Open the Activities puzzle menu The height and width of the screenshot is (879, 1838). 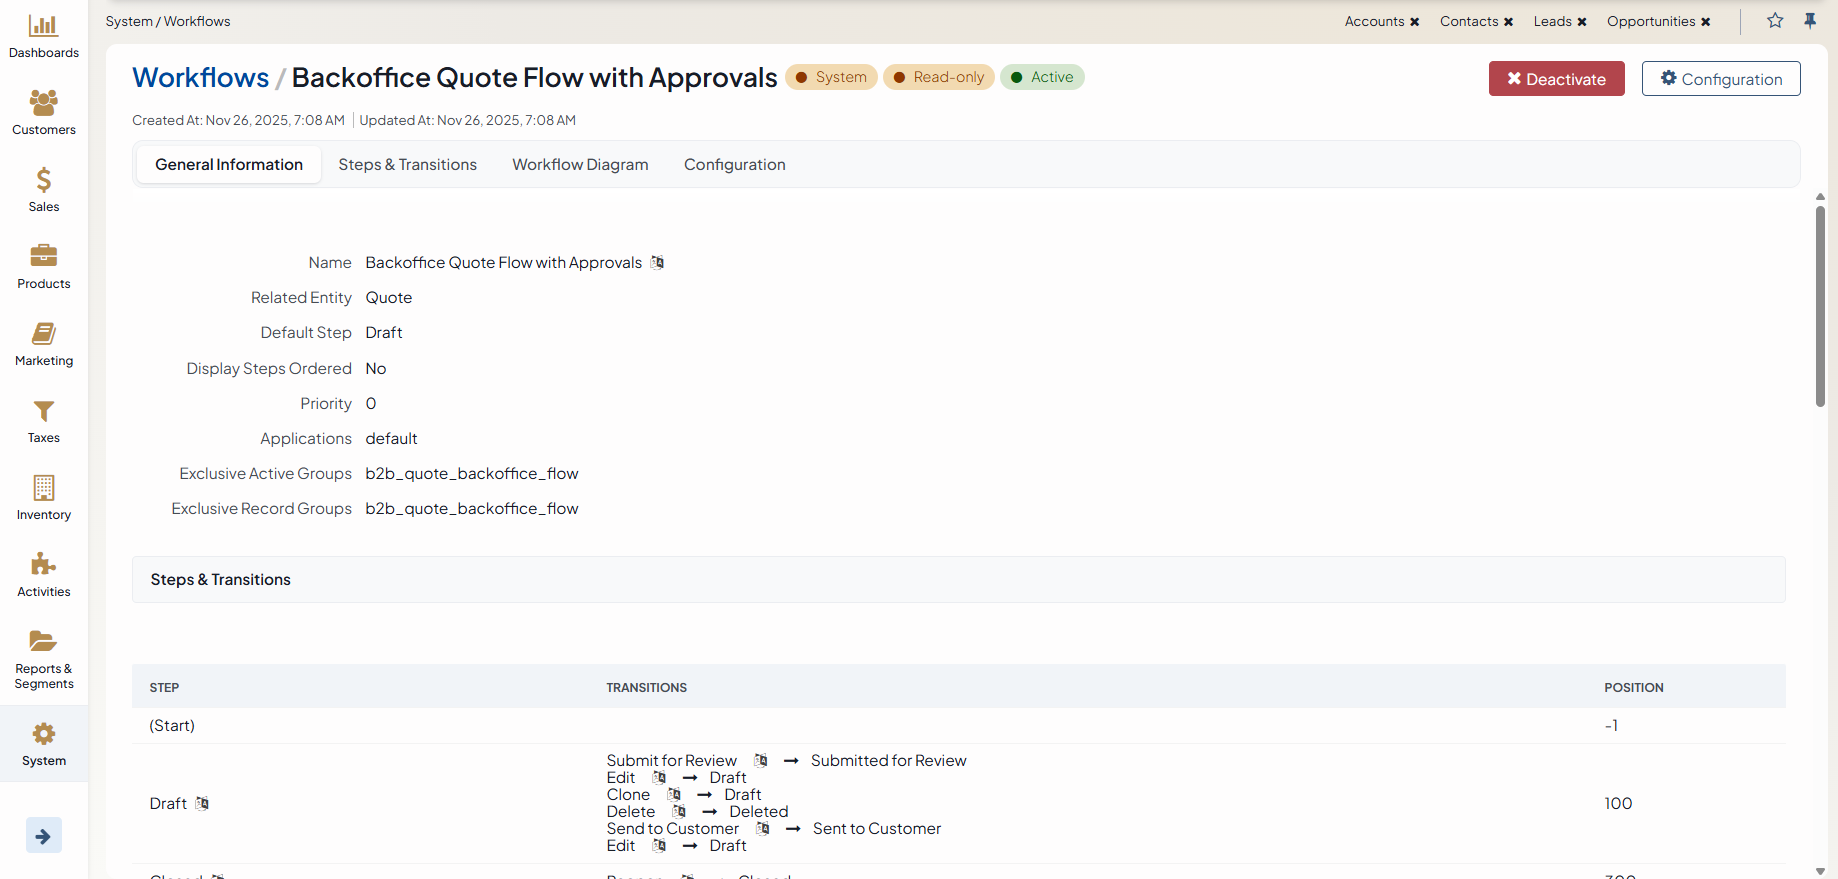pyautogui.click(x=43, y=574)
